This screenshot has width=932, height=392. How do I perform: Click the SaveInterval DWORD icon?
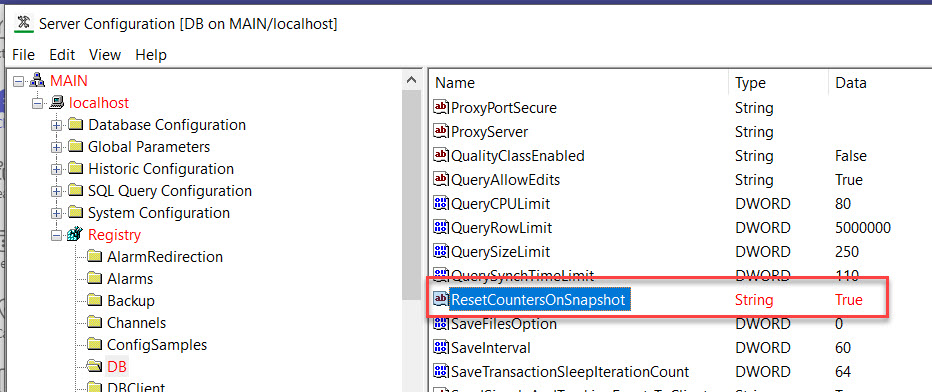(x=441, y=348)
